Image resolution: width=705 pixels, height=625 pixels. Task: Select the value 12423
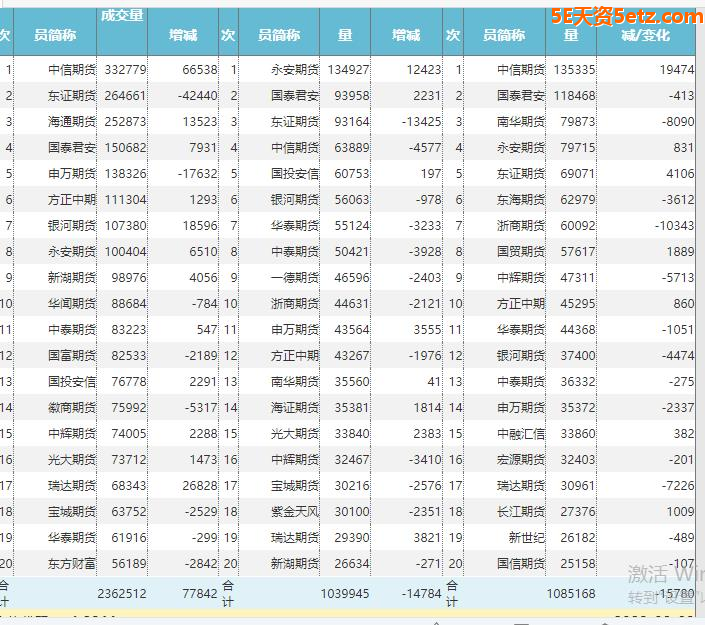coord(424,70)
